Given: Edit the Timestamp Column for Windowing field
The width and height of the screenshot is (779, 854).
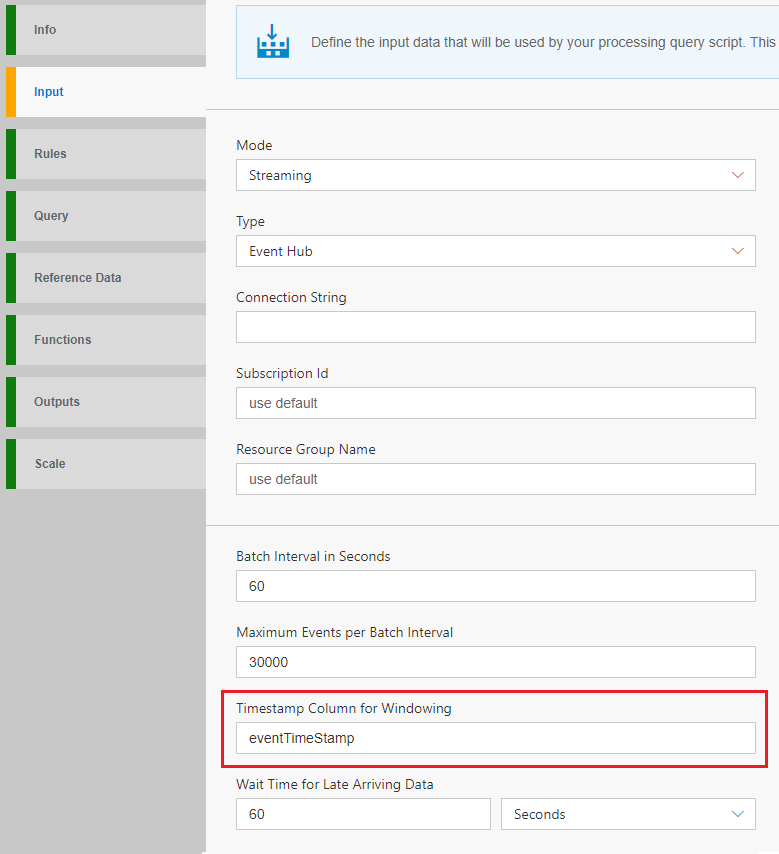Looking at the screenshot, I should (x=495, y=738).
